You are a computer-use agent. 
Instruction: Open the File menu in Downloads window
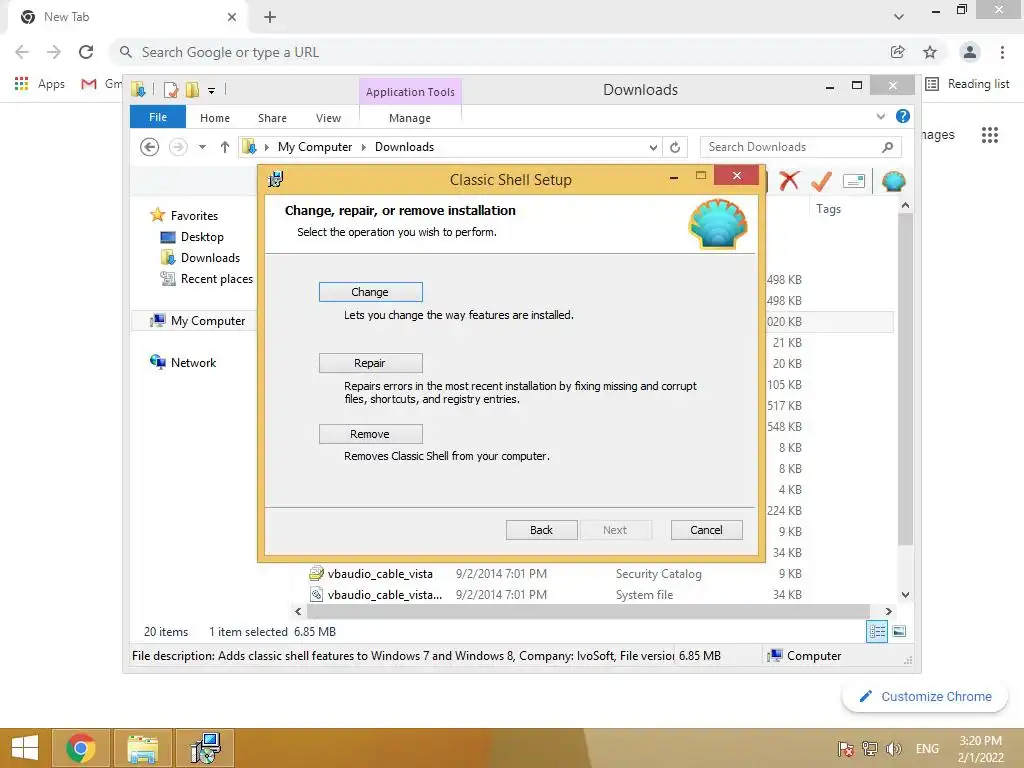(x=158, y=118)
